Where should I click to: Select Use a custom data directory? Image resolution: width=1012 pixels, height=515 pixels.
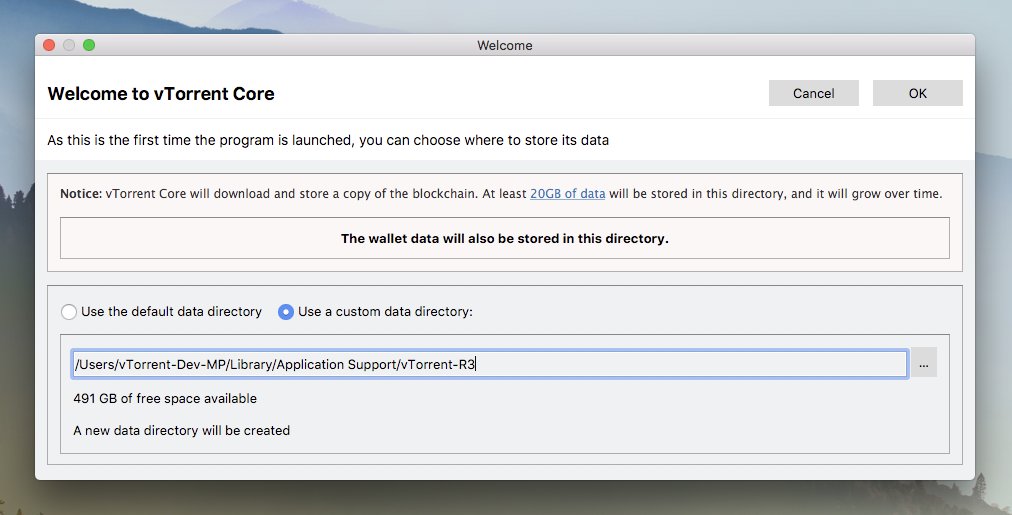click(x=375, y=312)
